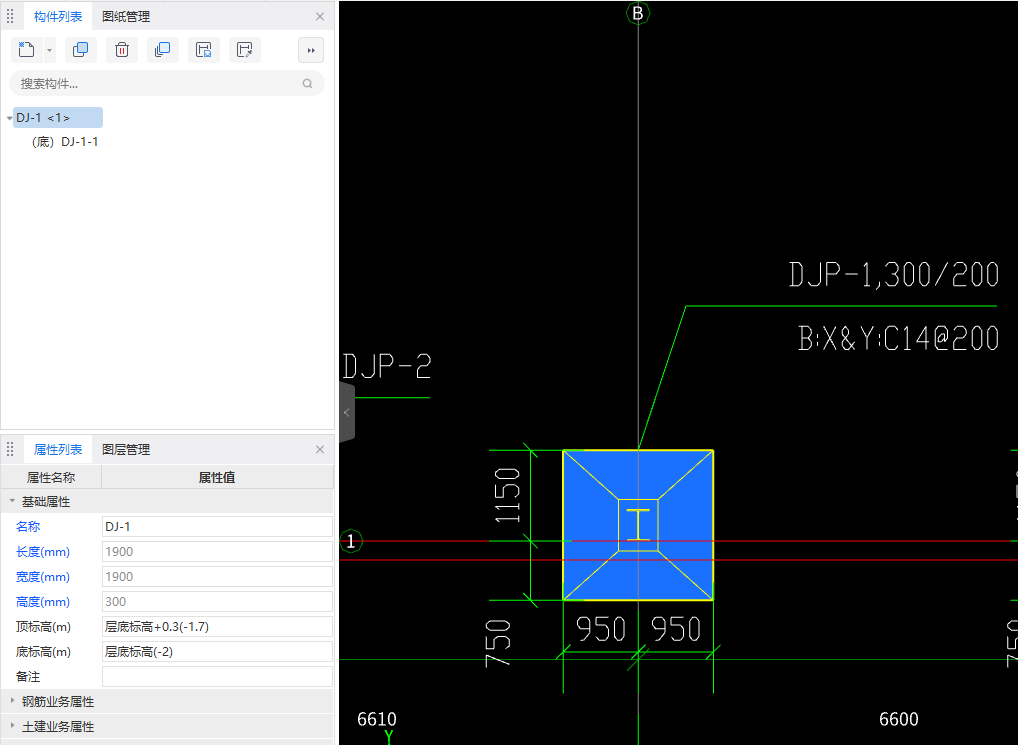The width and height of the screenshot is (1018, 745).
Task: Select the (底) DJ-1-1 child item
Action: pyautogui.click(x=65, y=141)
